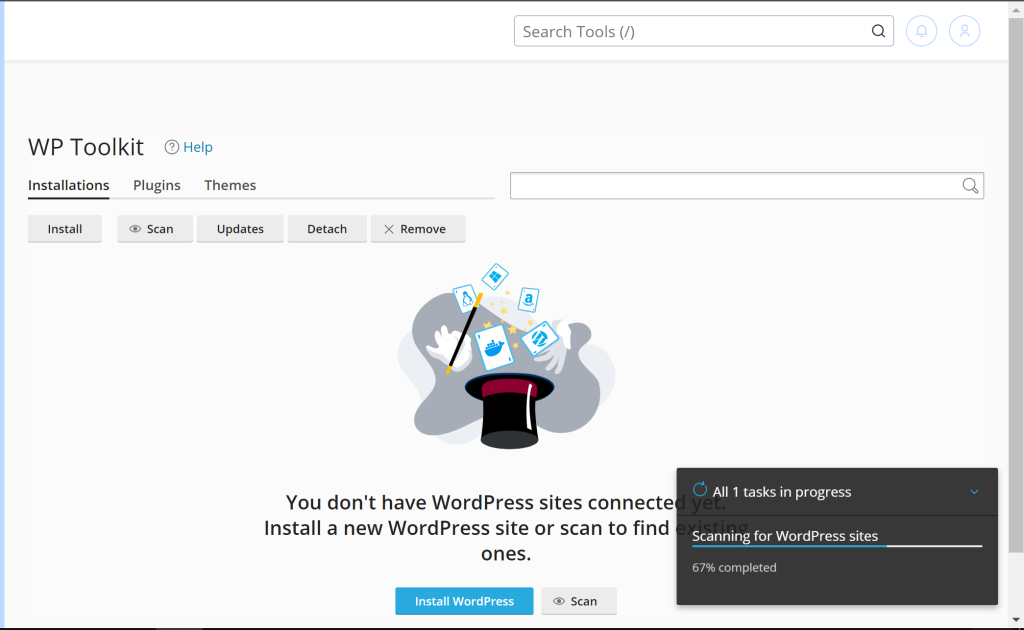
Task: Click the installations filter magnifier icon
Action: point(970,186)
